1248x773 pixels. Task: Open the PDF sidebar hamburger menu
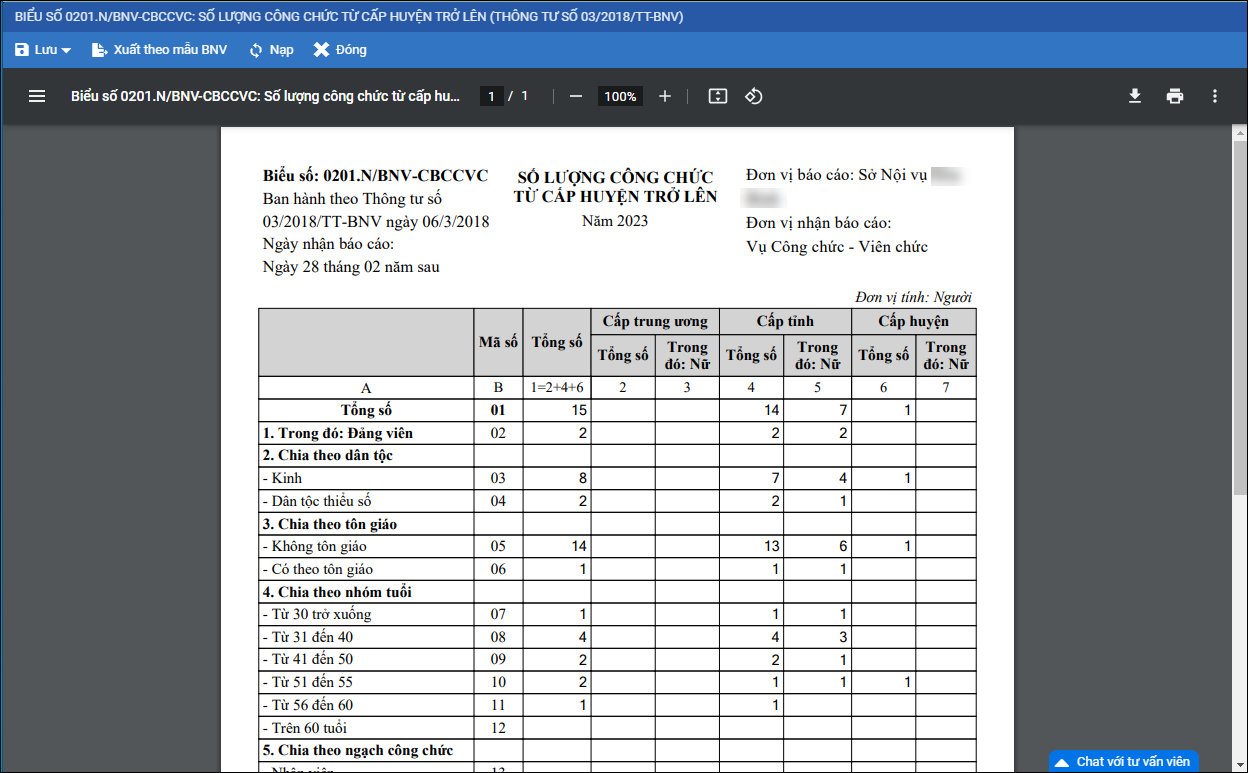(37, 96)
